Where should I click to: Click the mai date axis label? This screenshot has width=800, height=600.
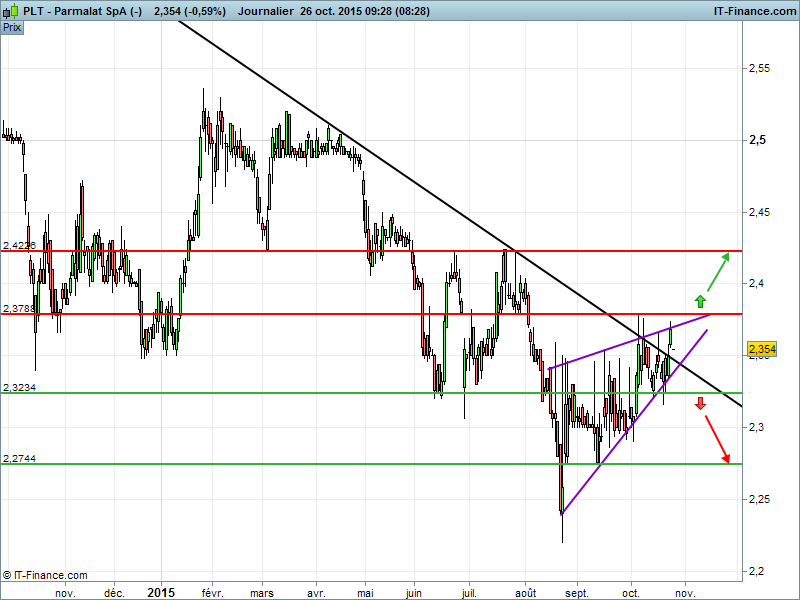365,593
